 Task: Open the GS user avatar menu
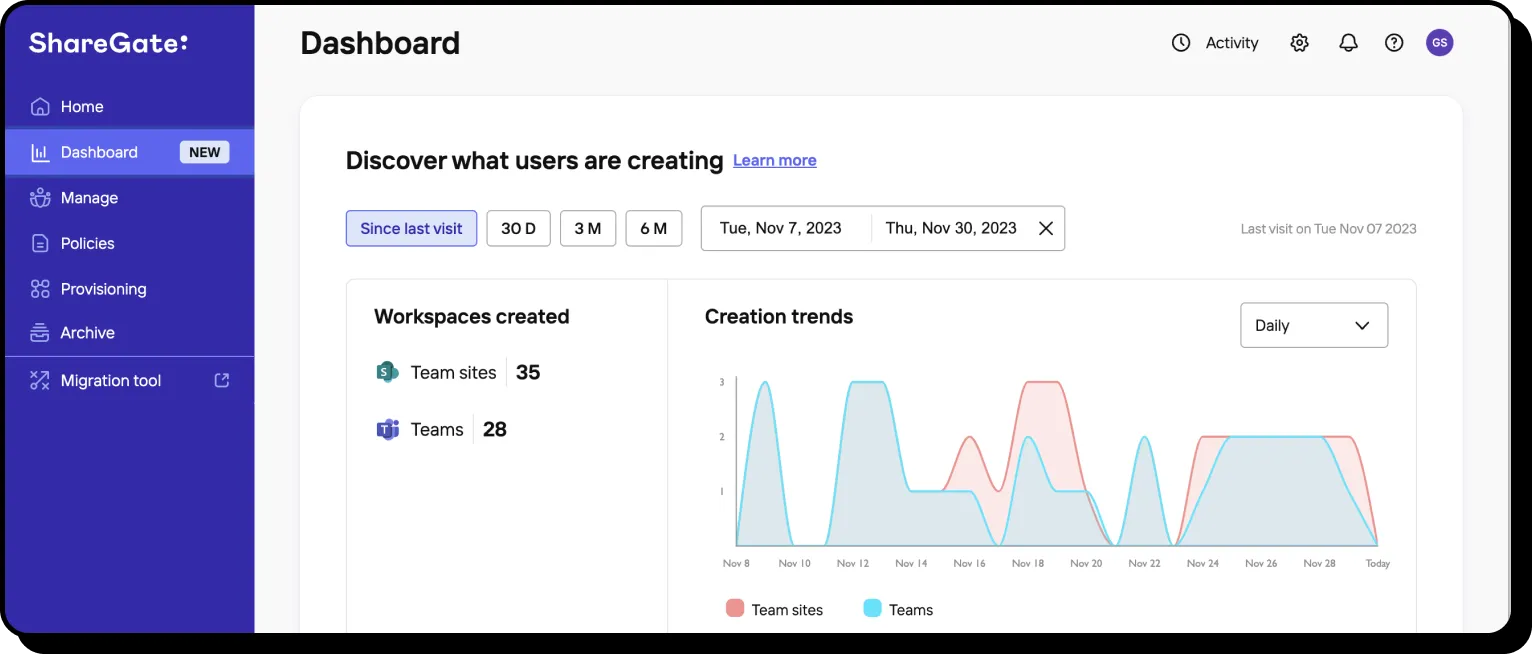(1439, 42)
